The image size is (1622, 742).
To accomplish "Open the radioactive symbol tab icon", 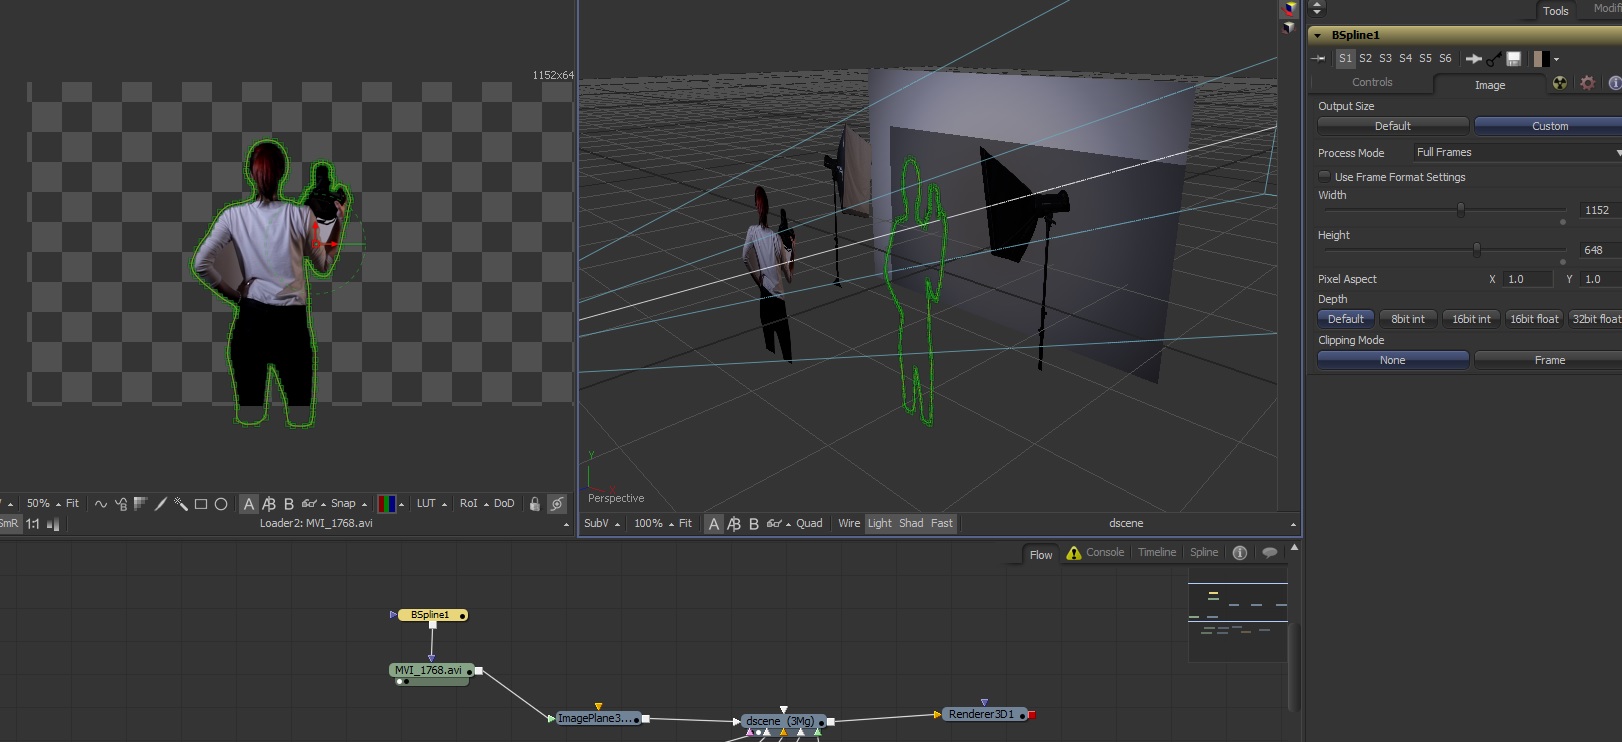I will click(x=1560, y=83).
